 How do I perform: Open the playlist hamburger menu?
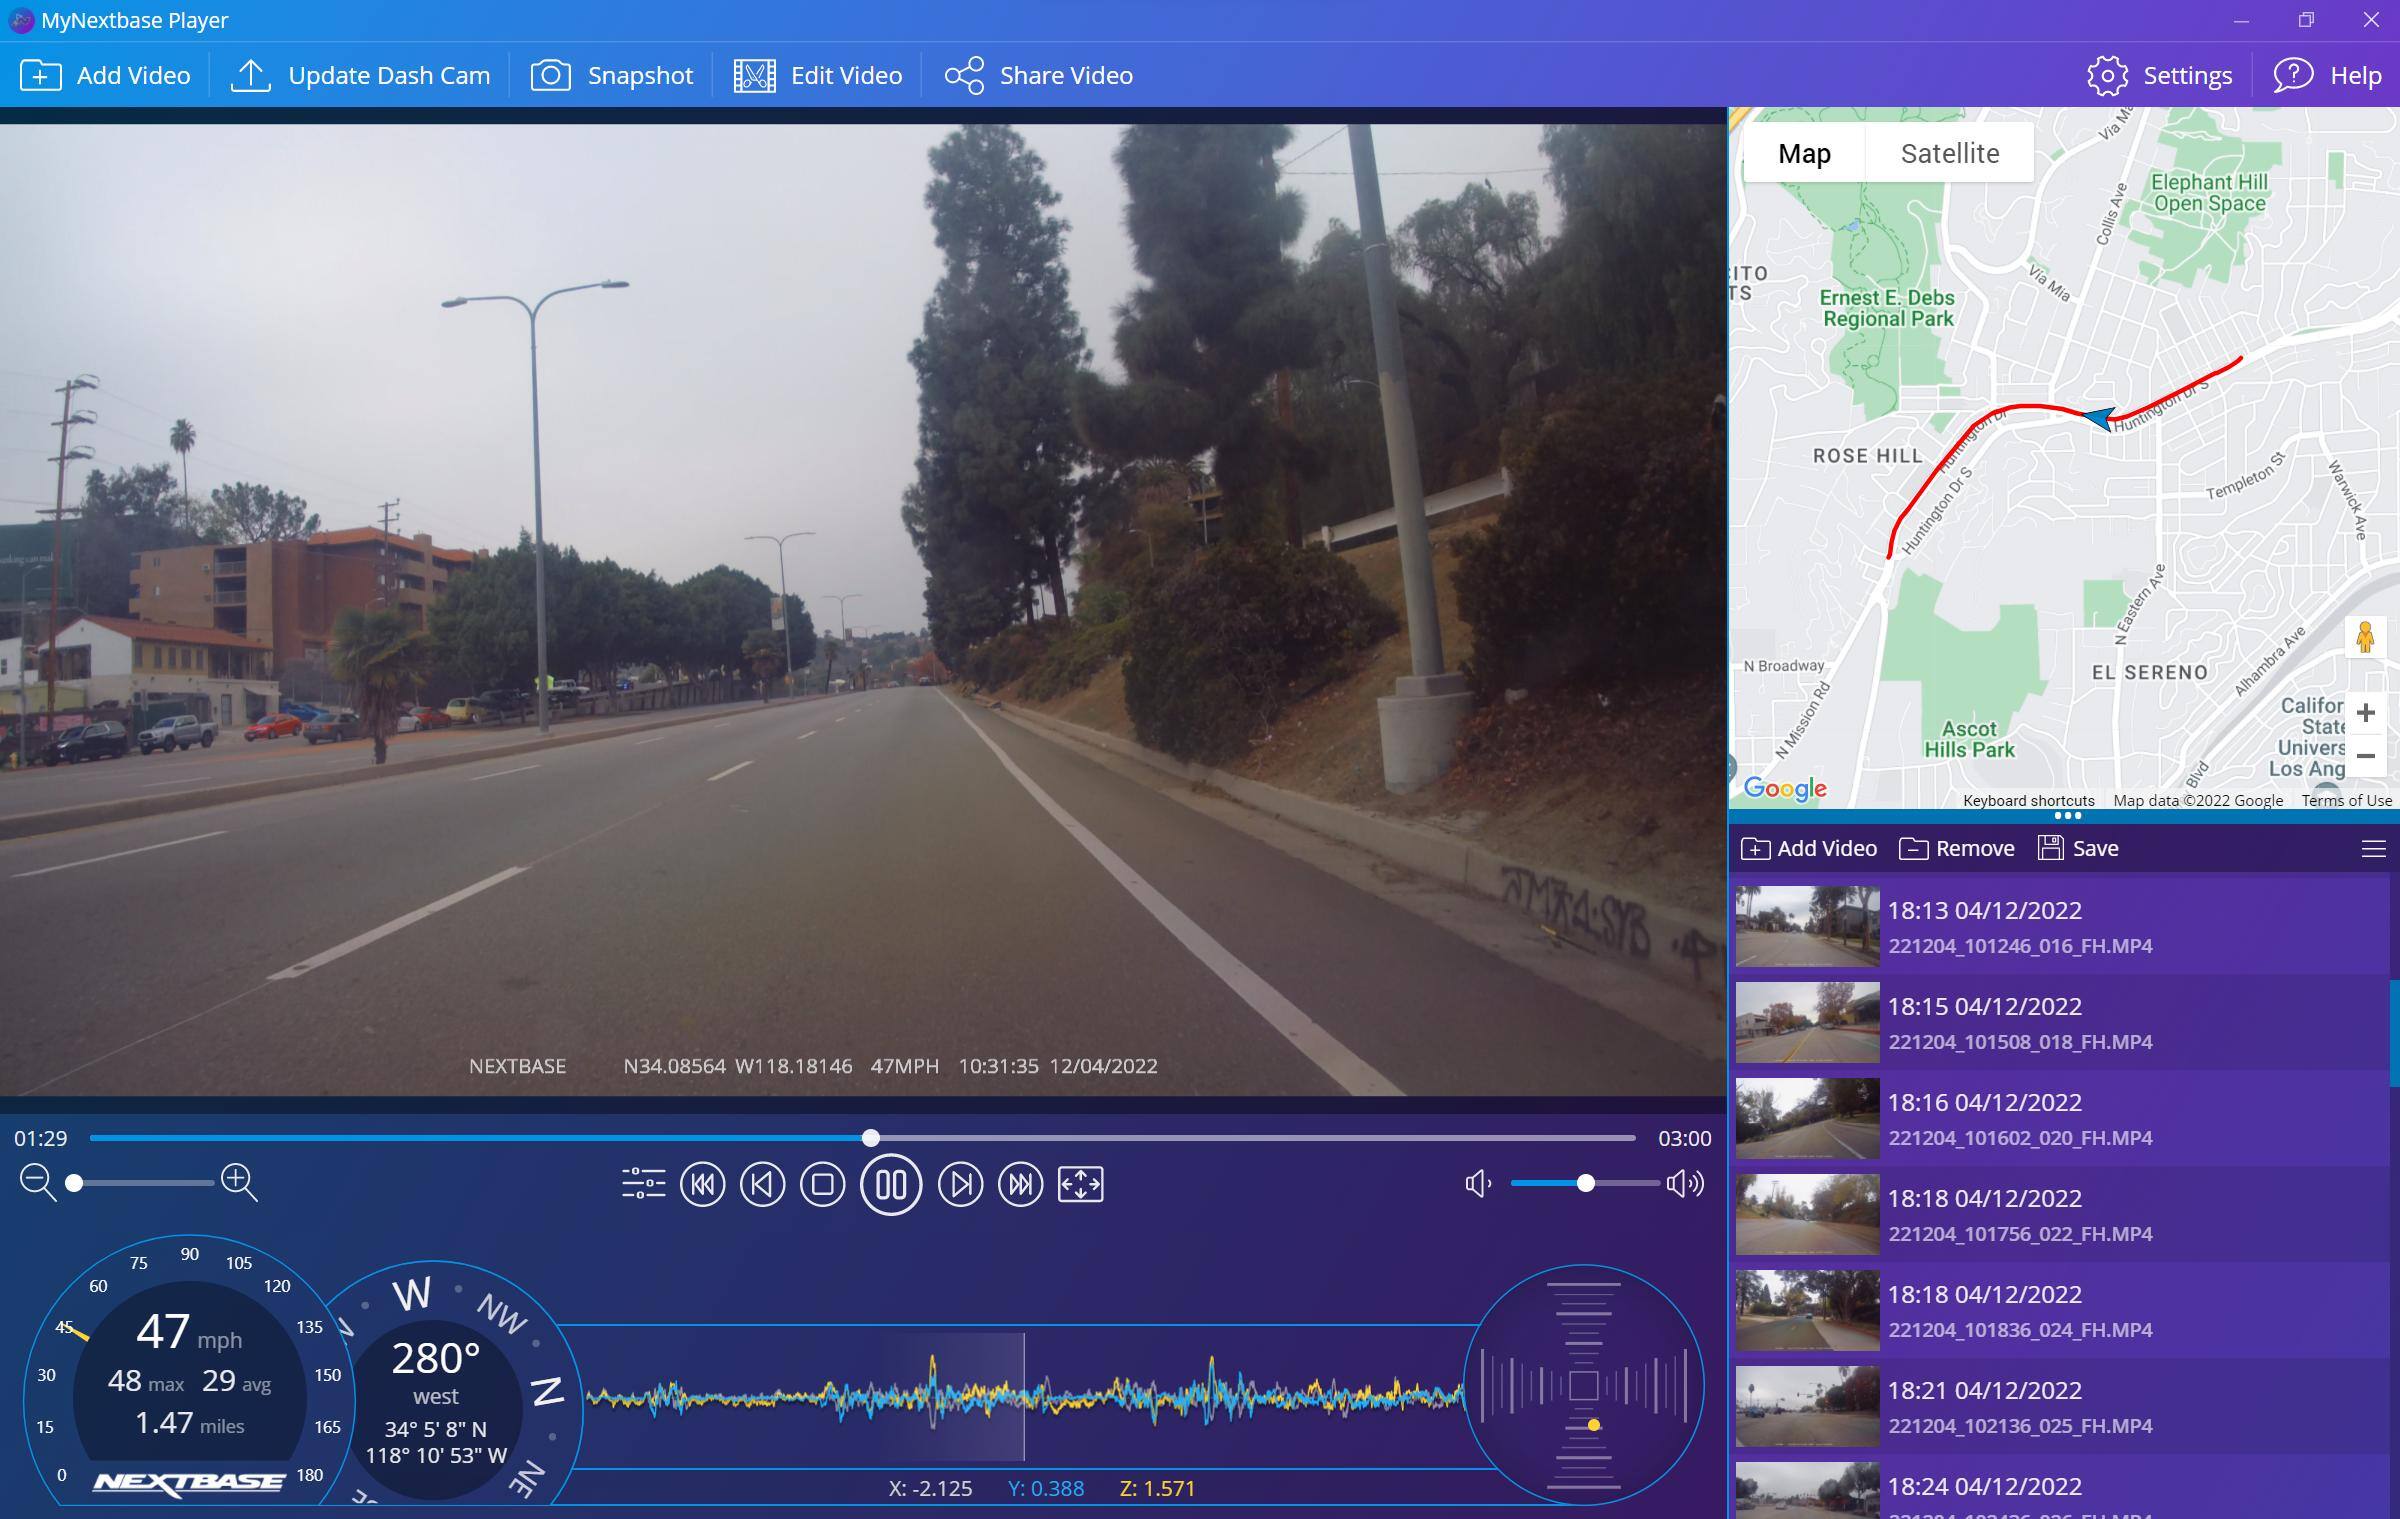[2372, 849]
